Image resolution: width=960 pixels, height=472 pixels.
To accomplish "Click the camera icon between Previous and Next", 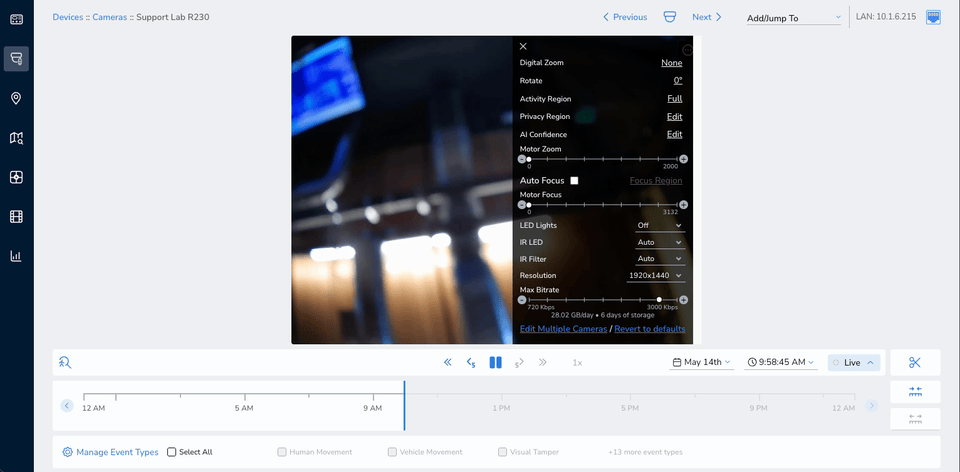I will (x=670, y=17).
